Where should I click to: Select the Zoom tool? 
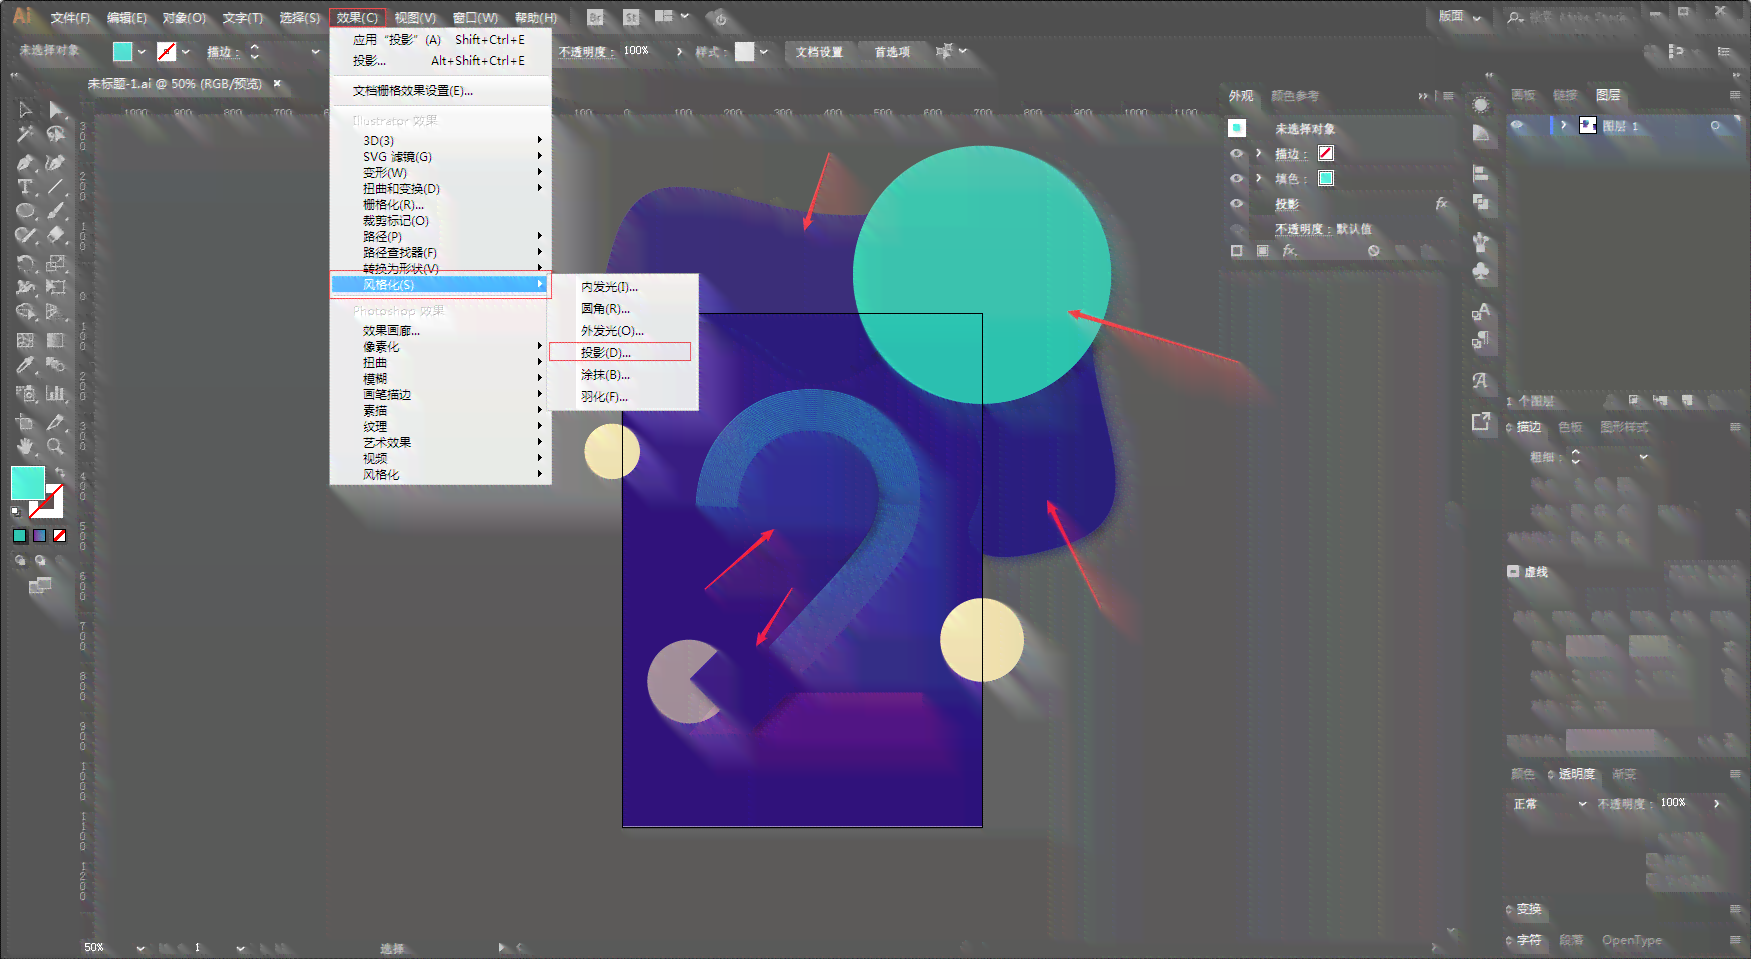[56, 446]
